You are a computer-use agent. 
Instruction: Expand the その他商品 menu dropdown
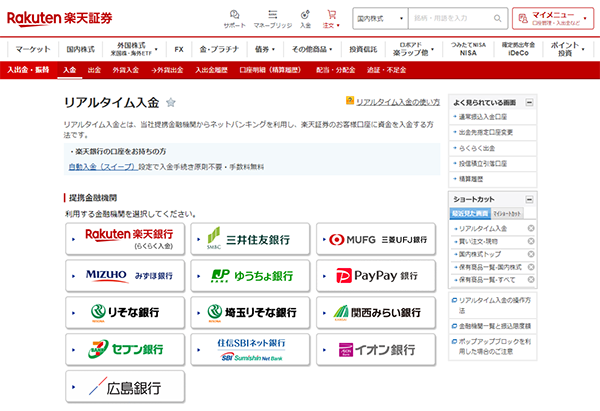click(312, 49)
